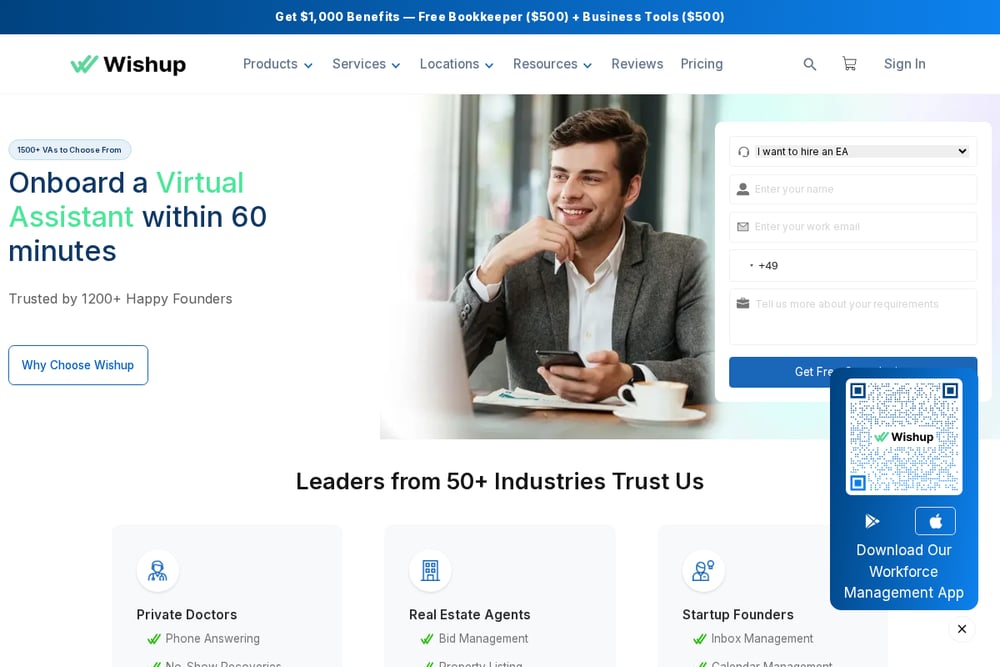Click the Sign In link
This screenshot has width=1000, height=667.
pos(904,64)
